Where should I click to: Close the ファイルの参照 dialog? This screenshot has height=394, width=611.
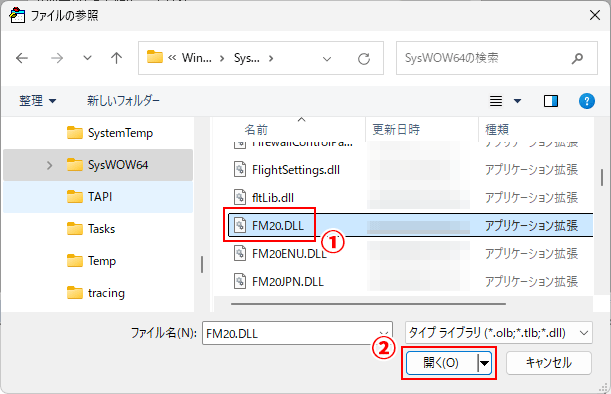(x=595, y=15)
